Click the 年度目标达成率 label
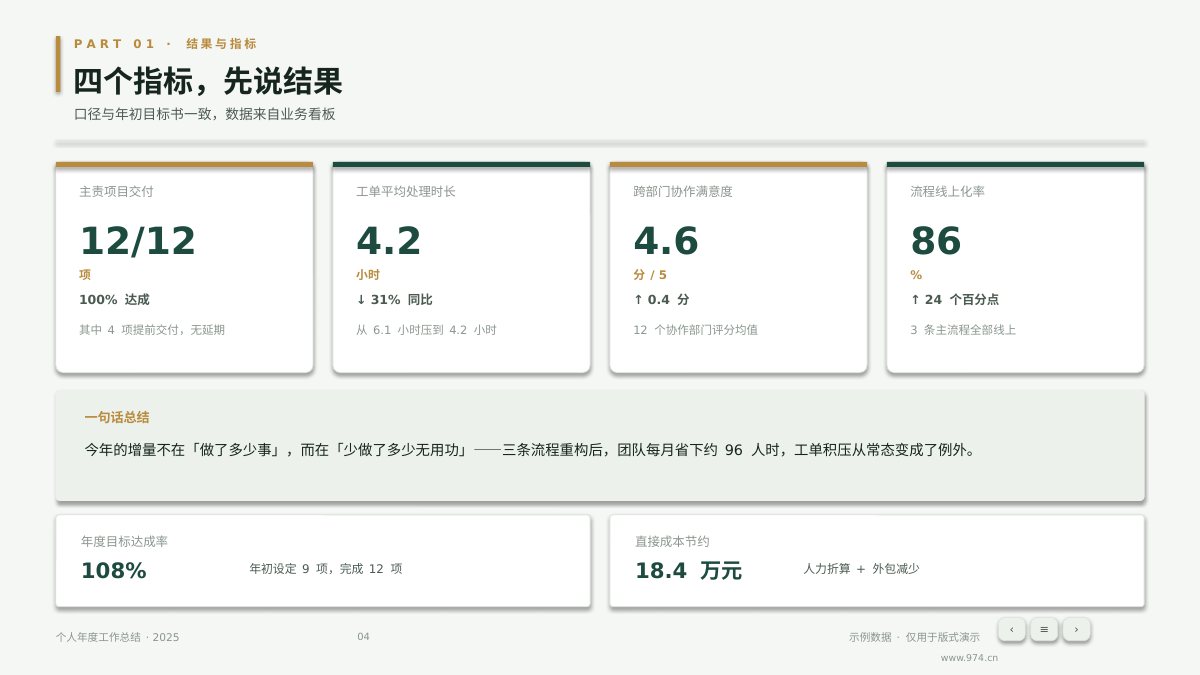Screen dimensions: 1200x675 [124, 541]
